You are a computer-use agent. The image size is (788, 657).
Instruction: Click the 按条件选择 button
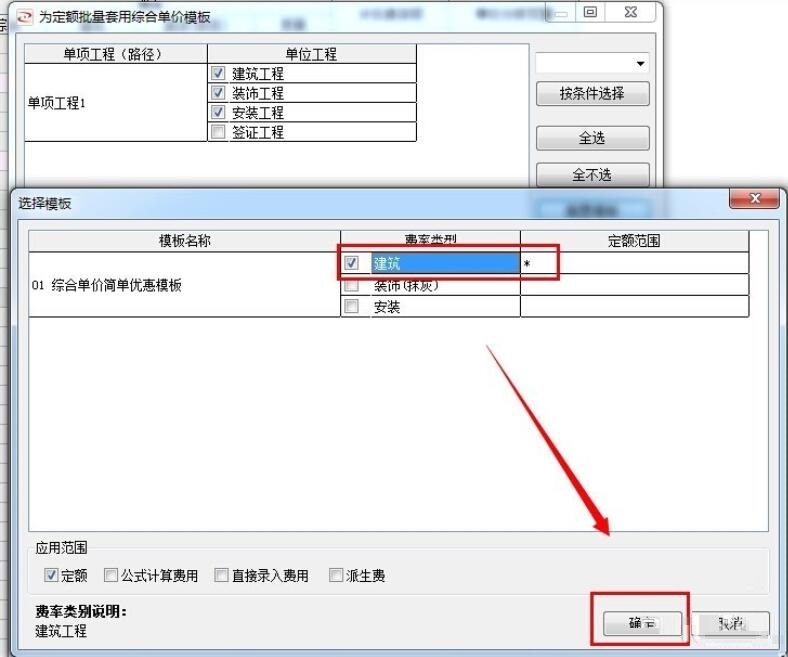click(x=593, y=93)
